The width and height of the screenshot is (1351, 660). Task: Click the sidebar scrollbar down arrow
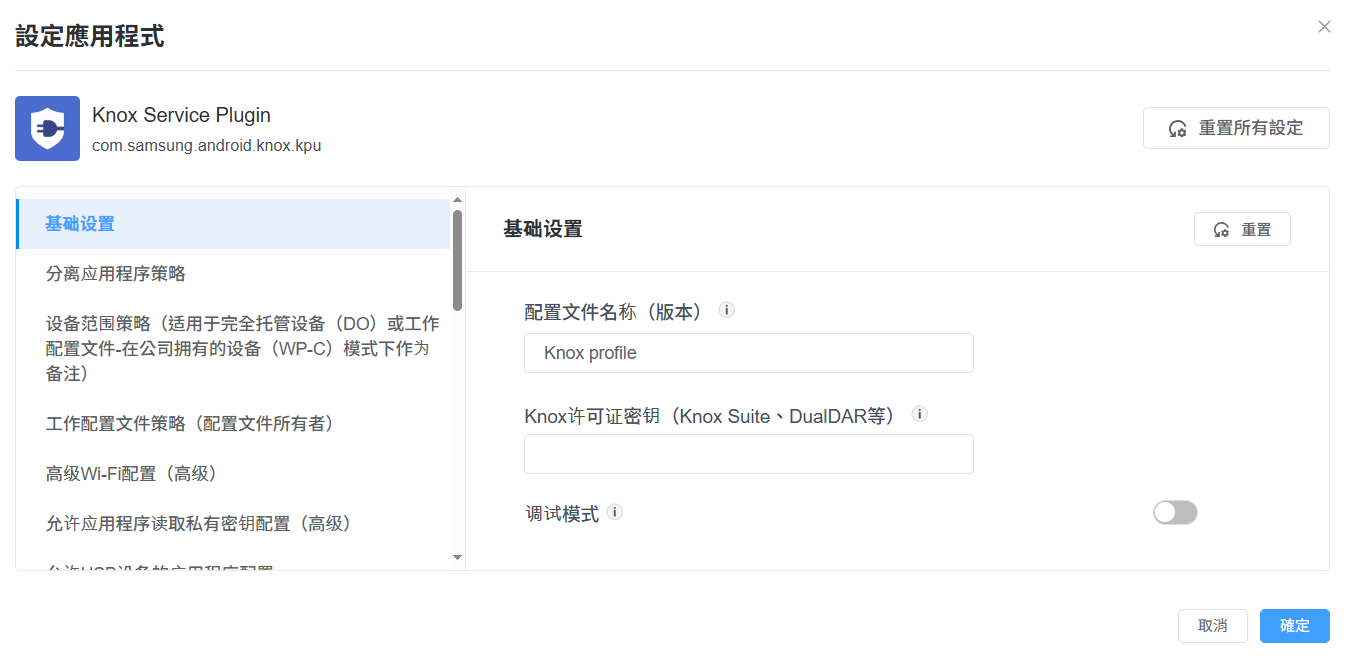pyautogui.click(x=457, y=557)
